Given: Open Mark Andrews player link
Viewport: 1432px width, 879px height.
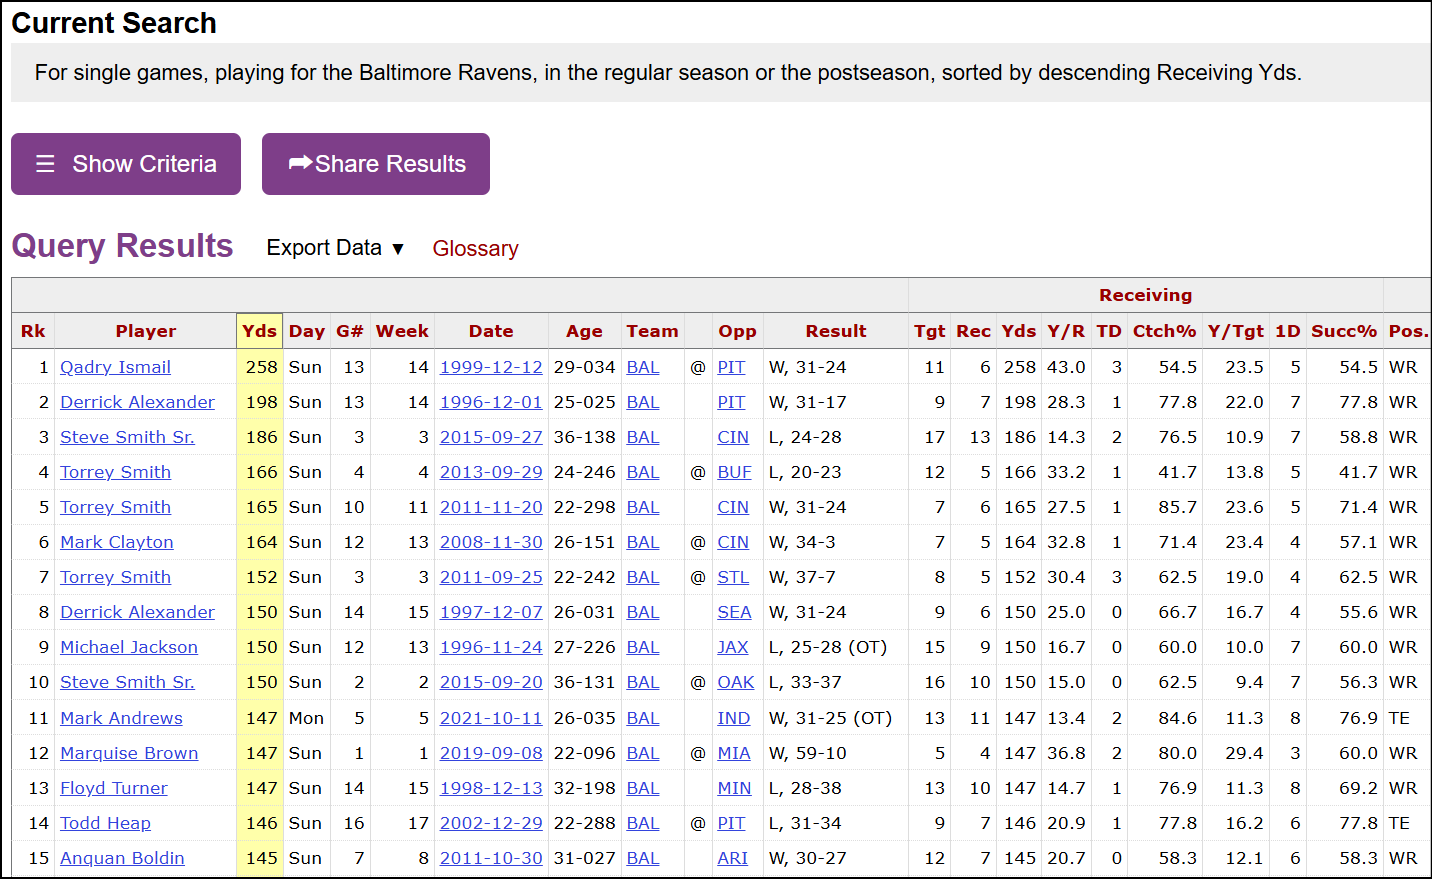Looking at the screenshot, I should point(121,718).
